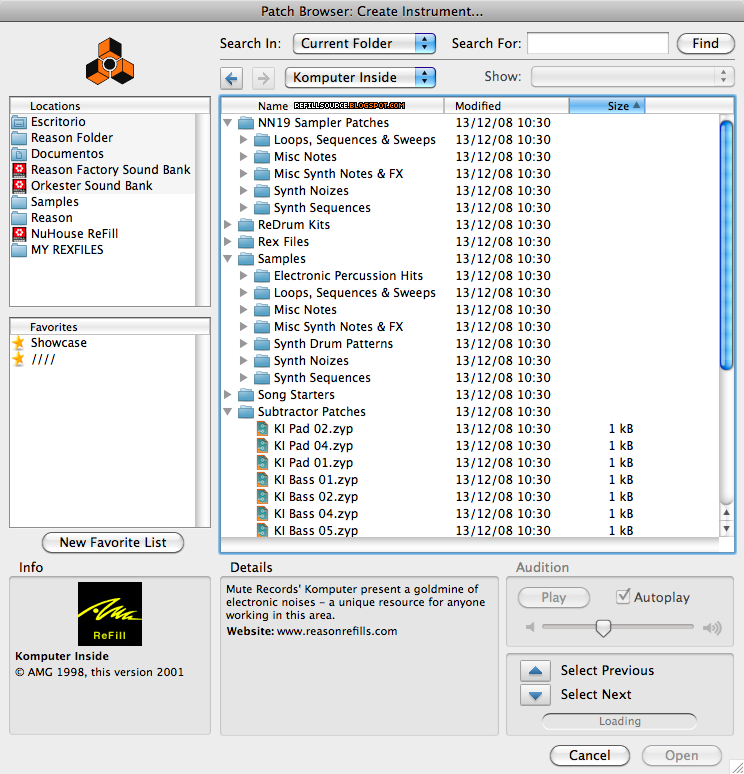Click the Cancel button
Screen dimensions: 744x774
[589, 755]
